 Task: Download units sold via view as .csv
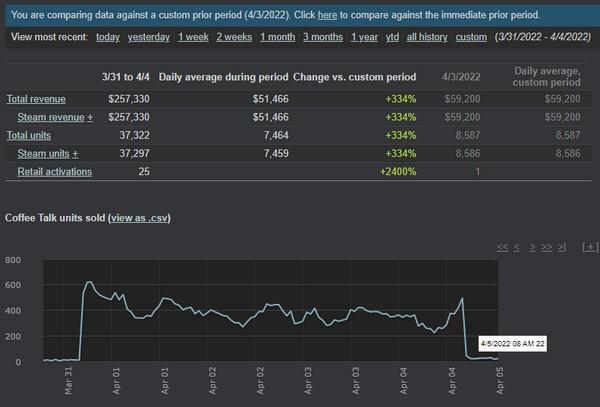[x=140, y=218]
